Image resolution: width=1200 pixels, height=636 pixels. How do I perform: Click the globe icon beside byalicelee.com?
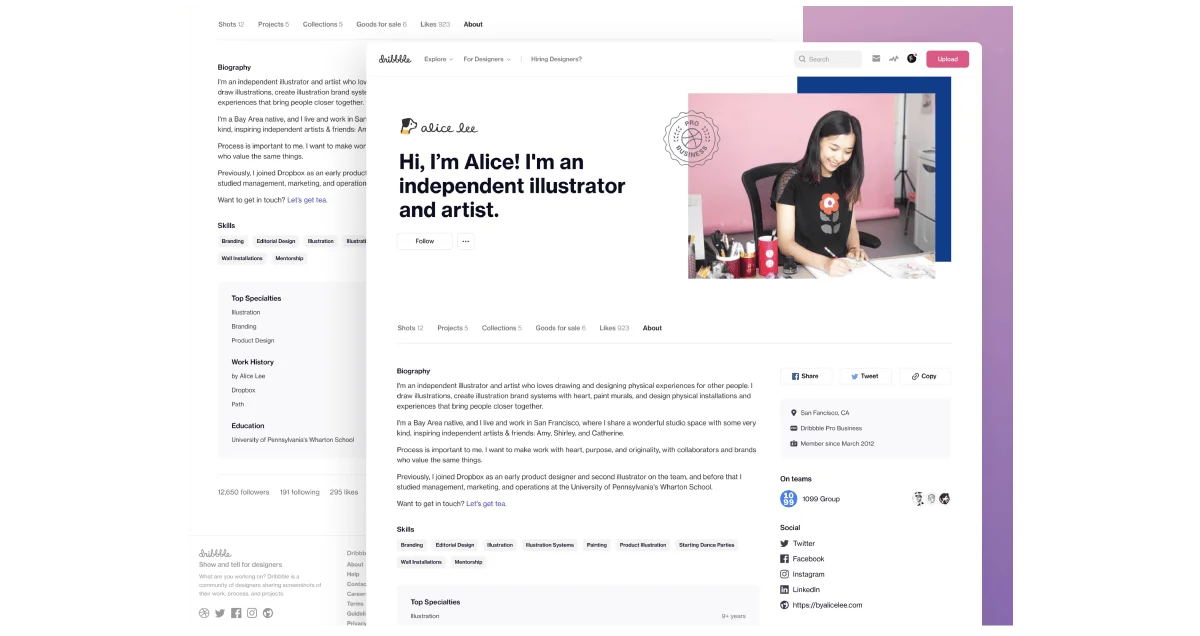tap(785, 605)
